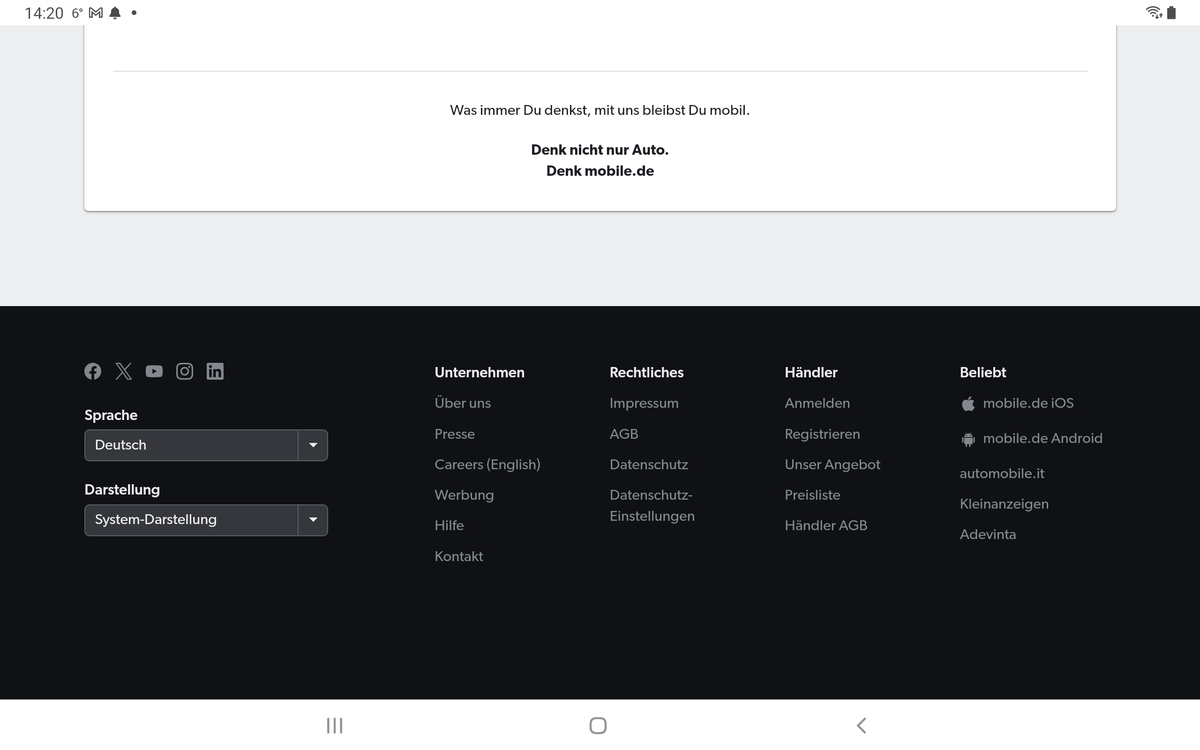The image size is (1200, 750).
Task: Open the automobile.it link
Action: click(1002, 473)
